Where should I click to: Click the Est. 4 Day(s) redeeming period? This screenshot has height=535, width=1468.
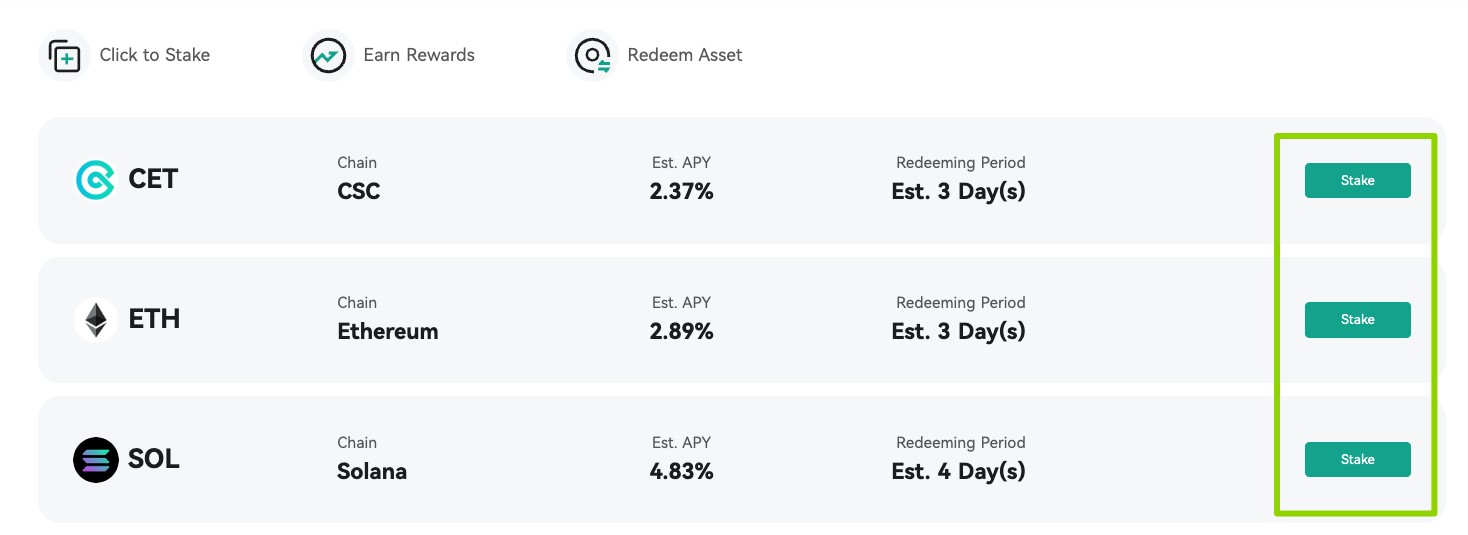tap(959, 472)
